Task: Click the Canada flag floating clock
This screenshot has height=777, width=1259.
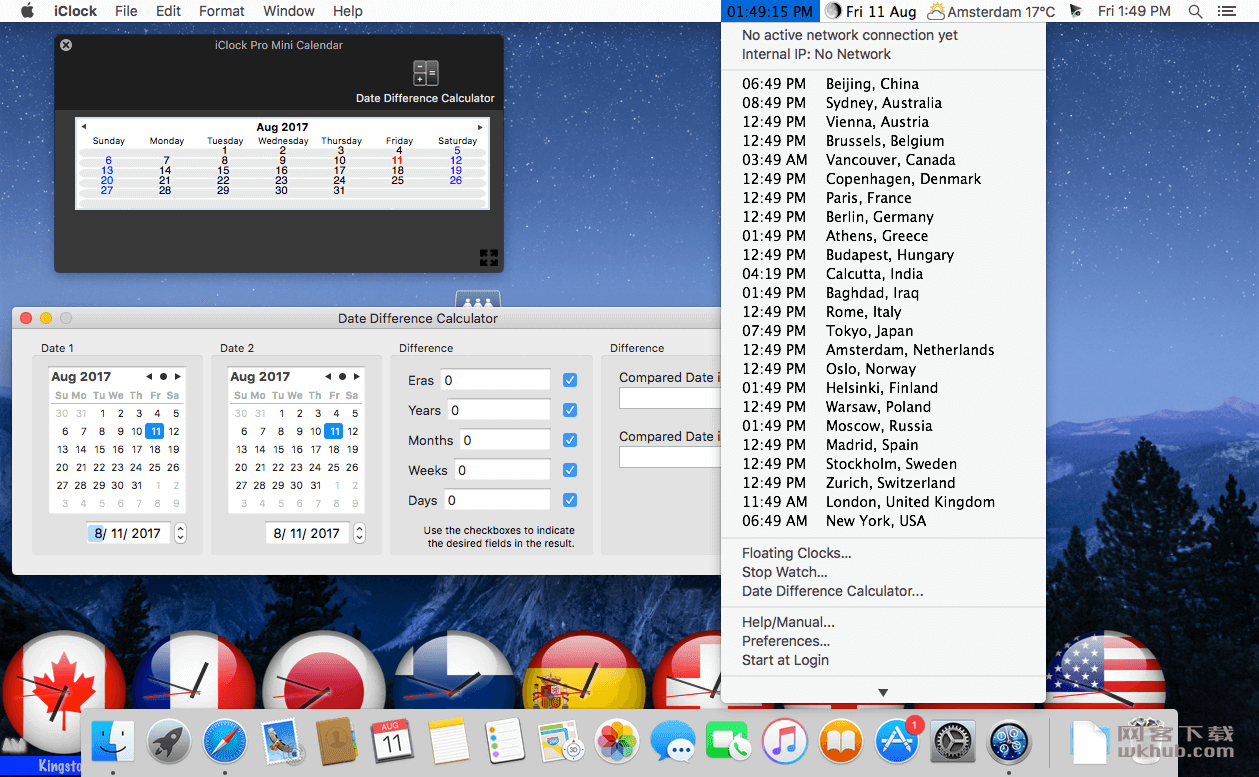Action: click(x=64, y=690)
